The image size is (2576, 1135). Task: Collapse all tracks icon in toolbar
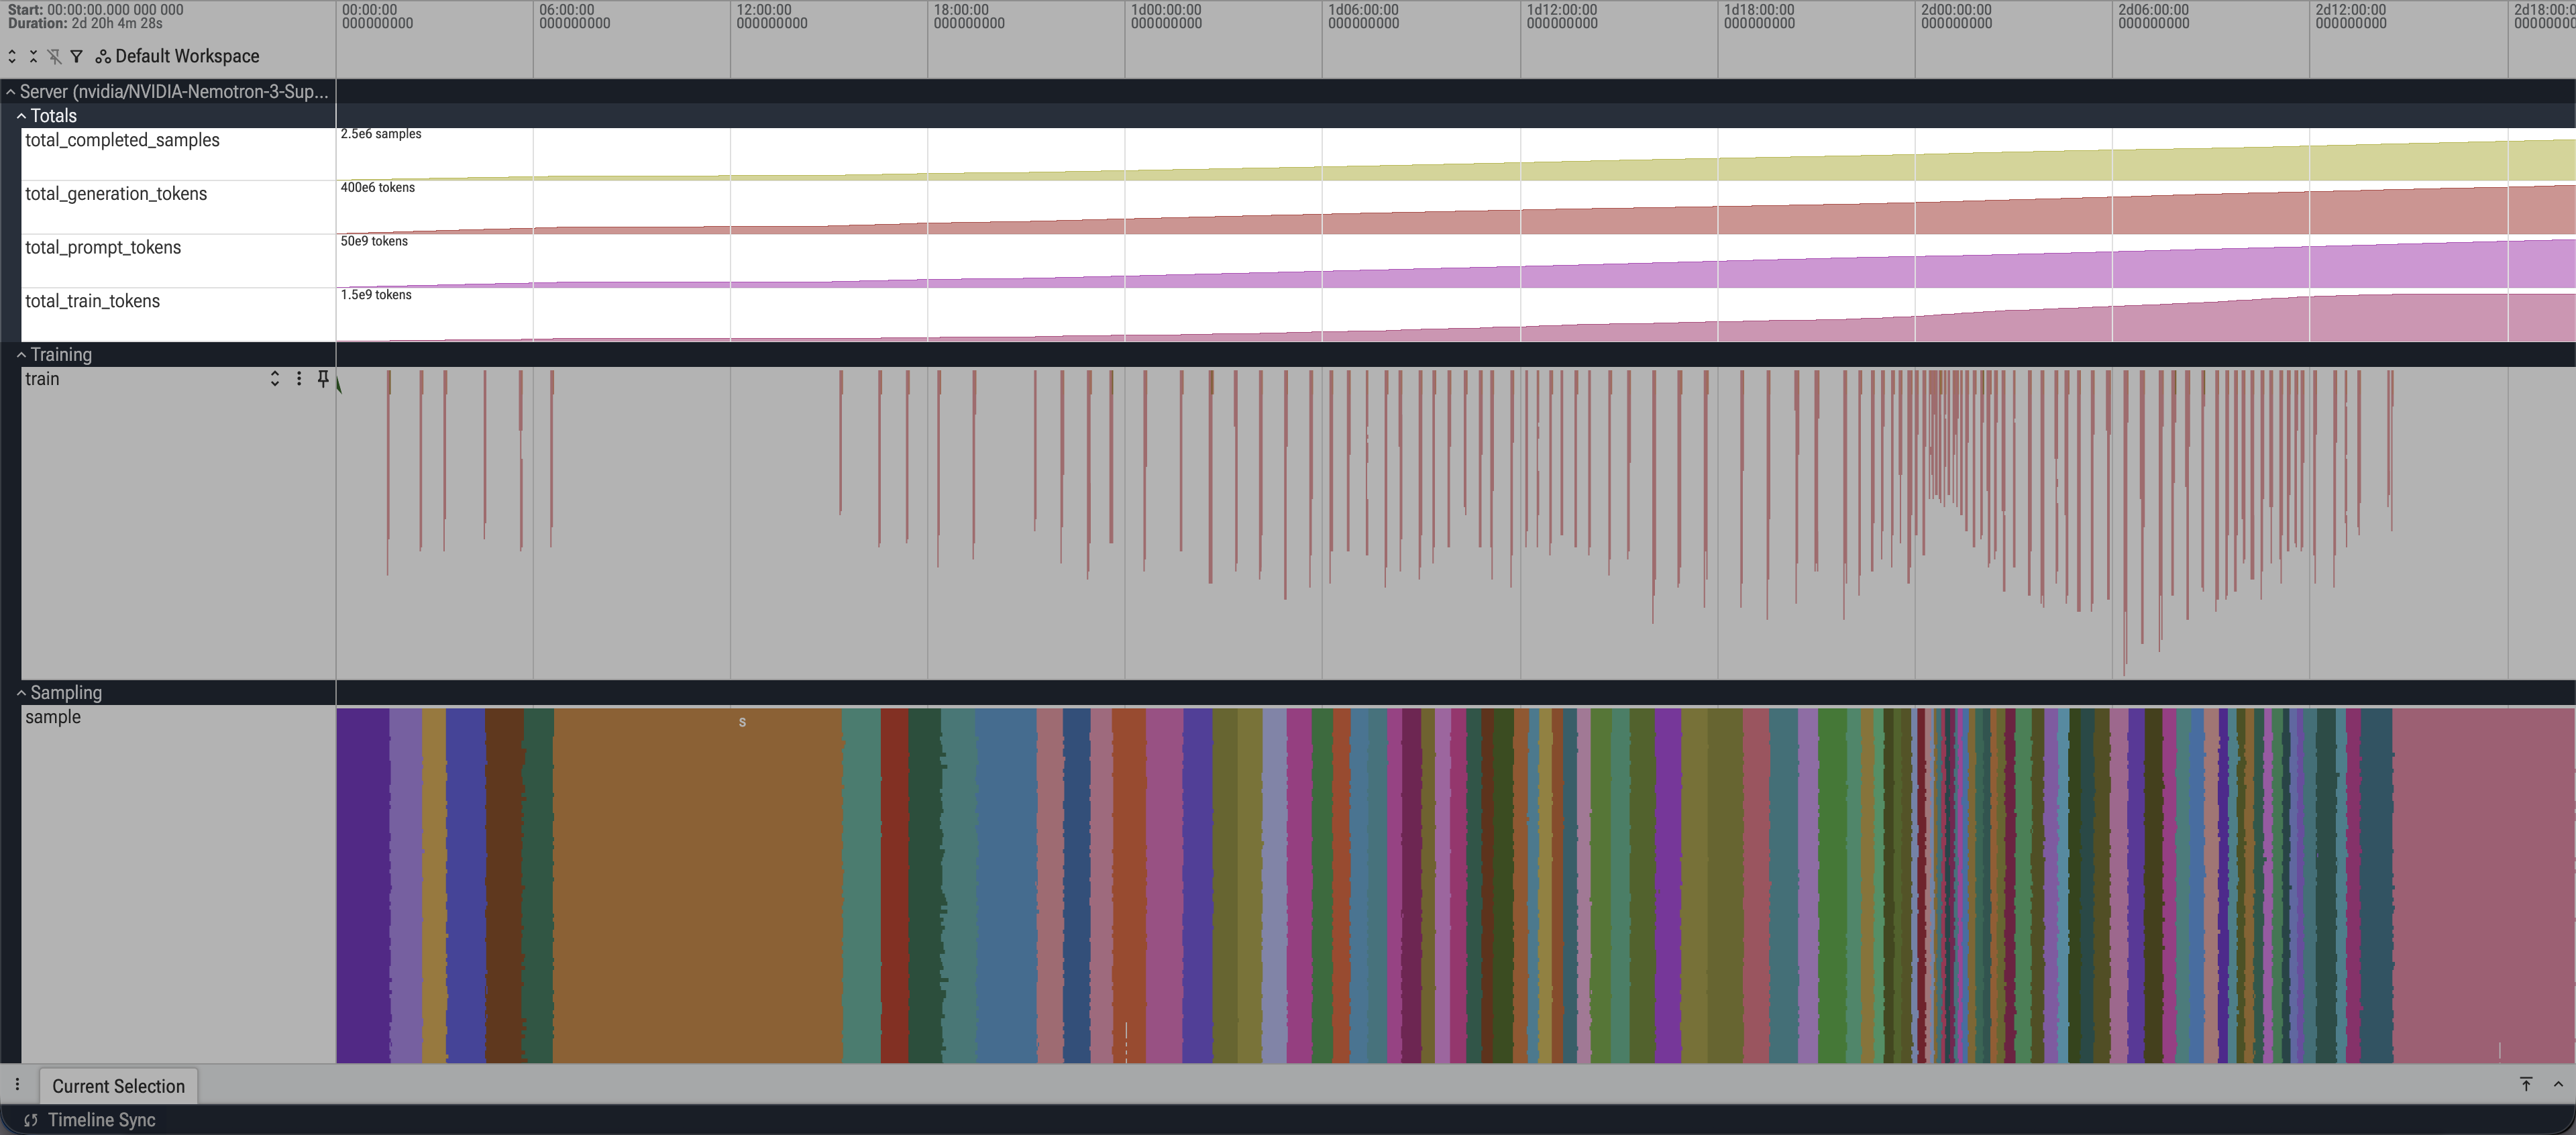(33, 56)
